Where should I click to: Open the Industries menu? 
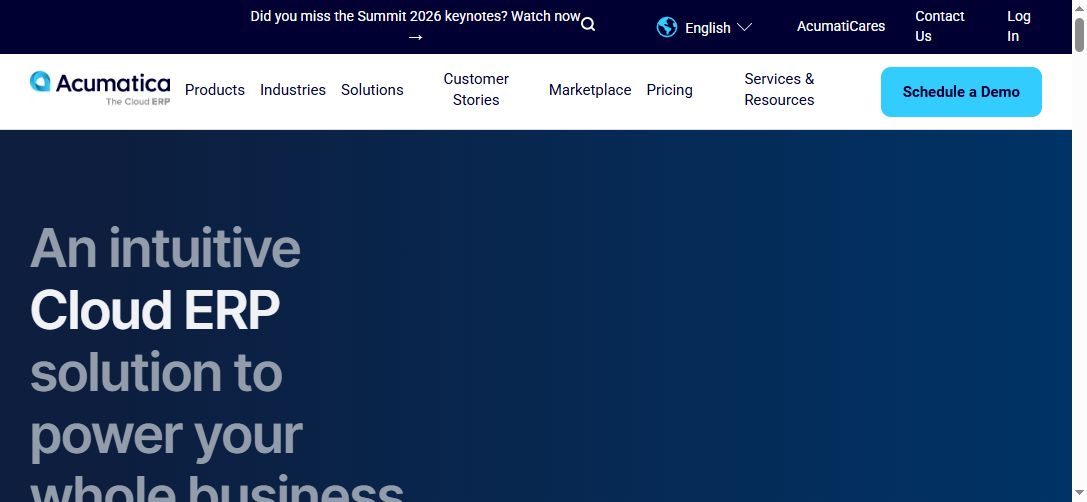(293, 90)
